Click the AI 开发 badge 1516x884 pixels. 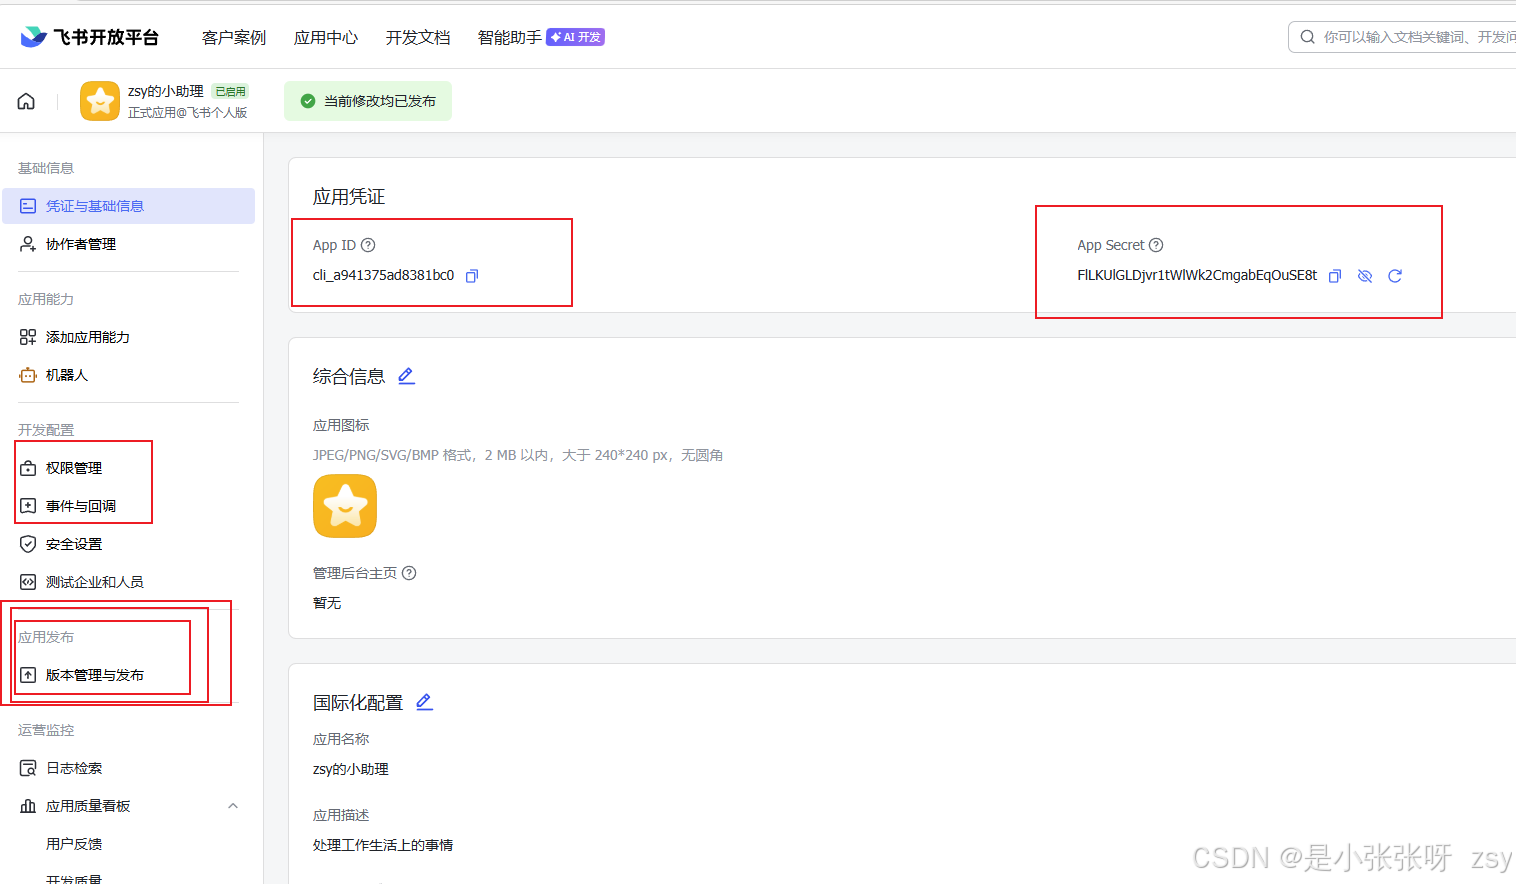click(576, 37)
